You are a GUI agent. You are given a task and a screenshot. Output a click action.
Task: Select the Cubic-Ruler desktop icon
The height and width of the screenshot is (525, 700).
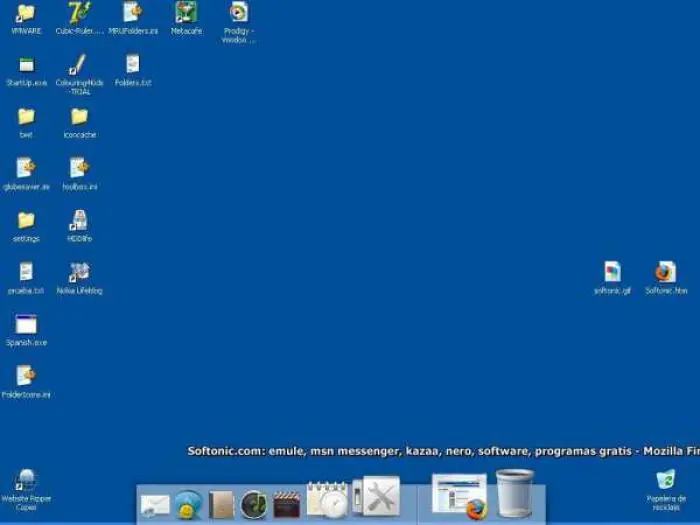tap(79, 19)
